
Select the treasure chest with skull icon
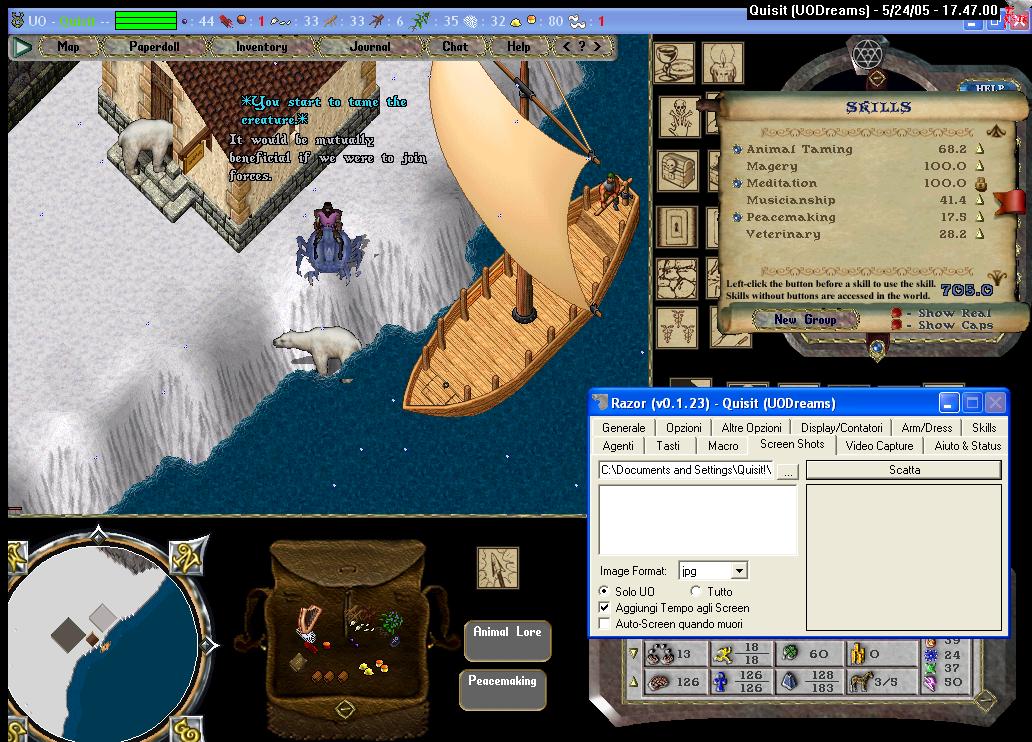[x=677, y=170]
